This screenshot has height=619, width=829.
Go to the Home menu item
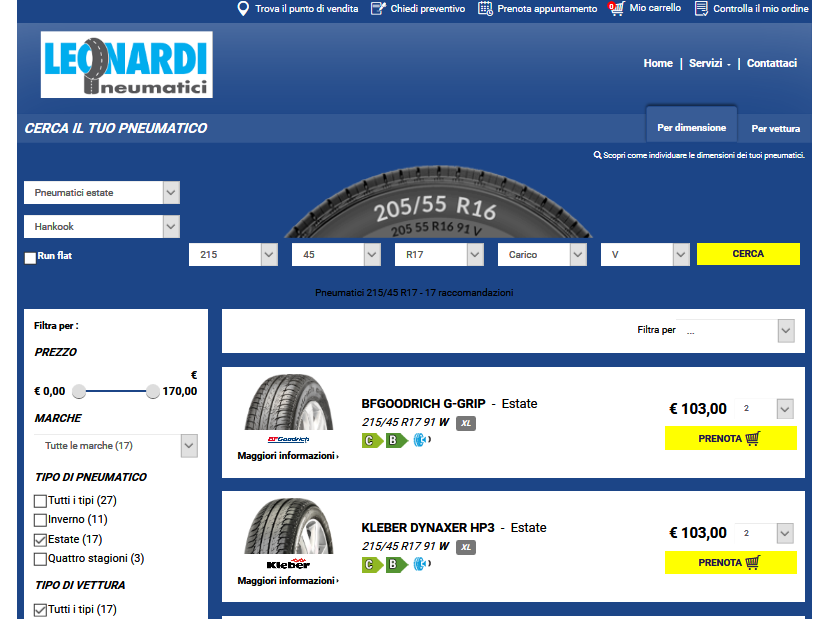point(658,63)
